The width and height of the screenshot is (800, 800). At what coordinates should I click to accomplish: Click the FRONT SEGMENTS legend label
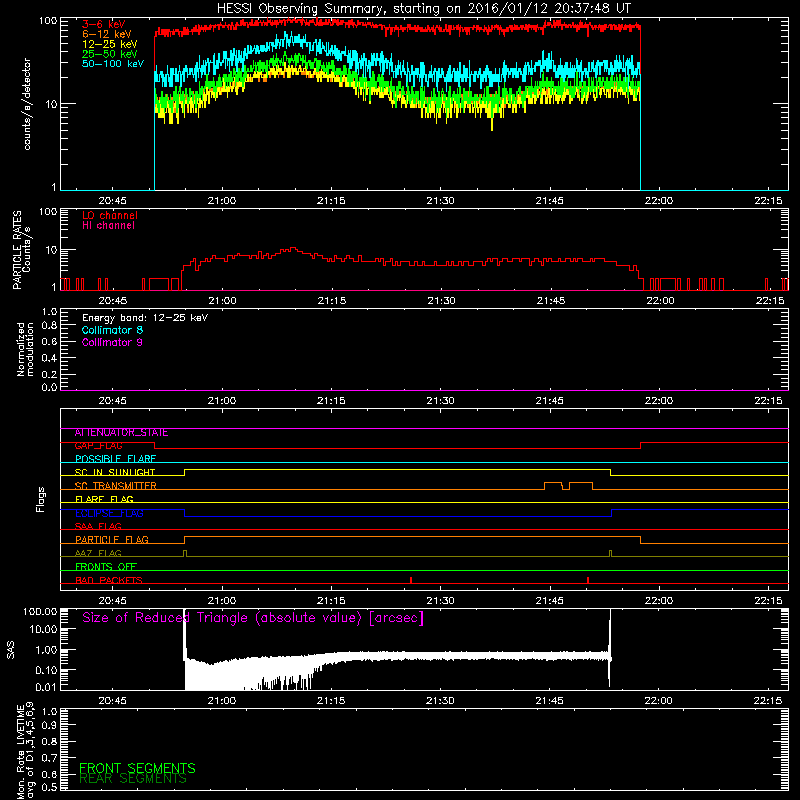(137, 768)
